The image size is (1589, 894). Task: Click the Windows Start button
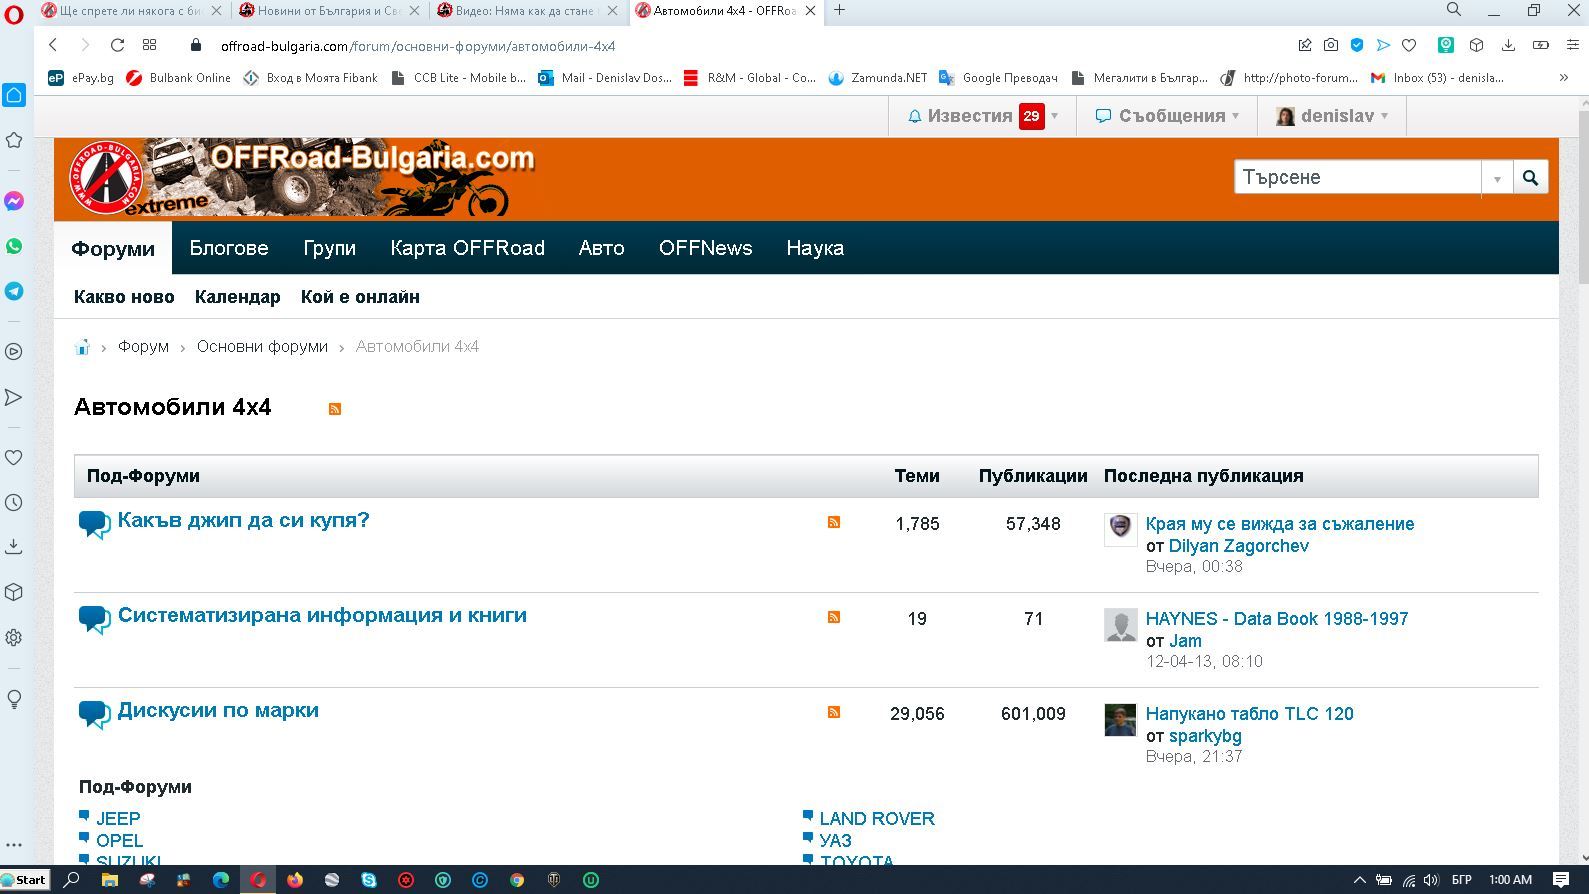[25, 880]
